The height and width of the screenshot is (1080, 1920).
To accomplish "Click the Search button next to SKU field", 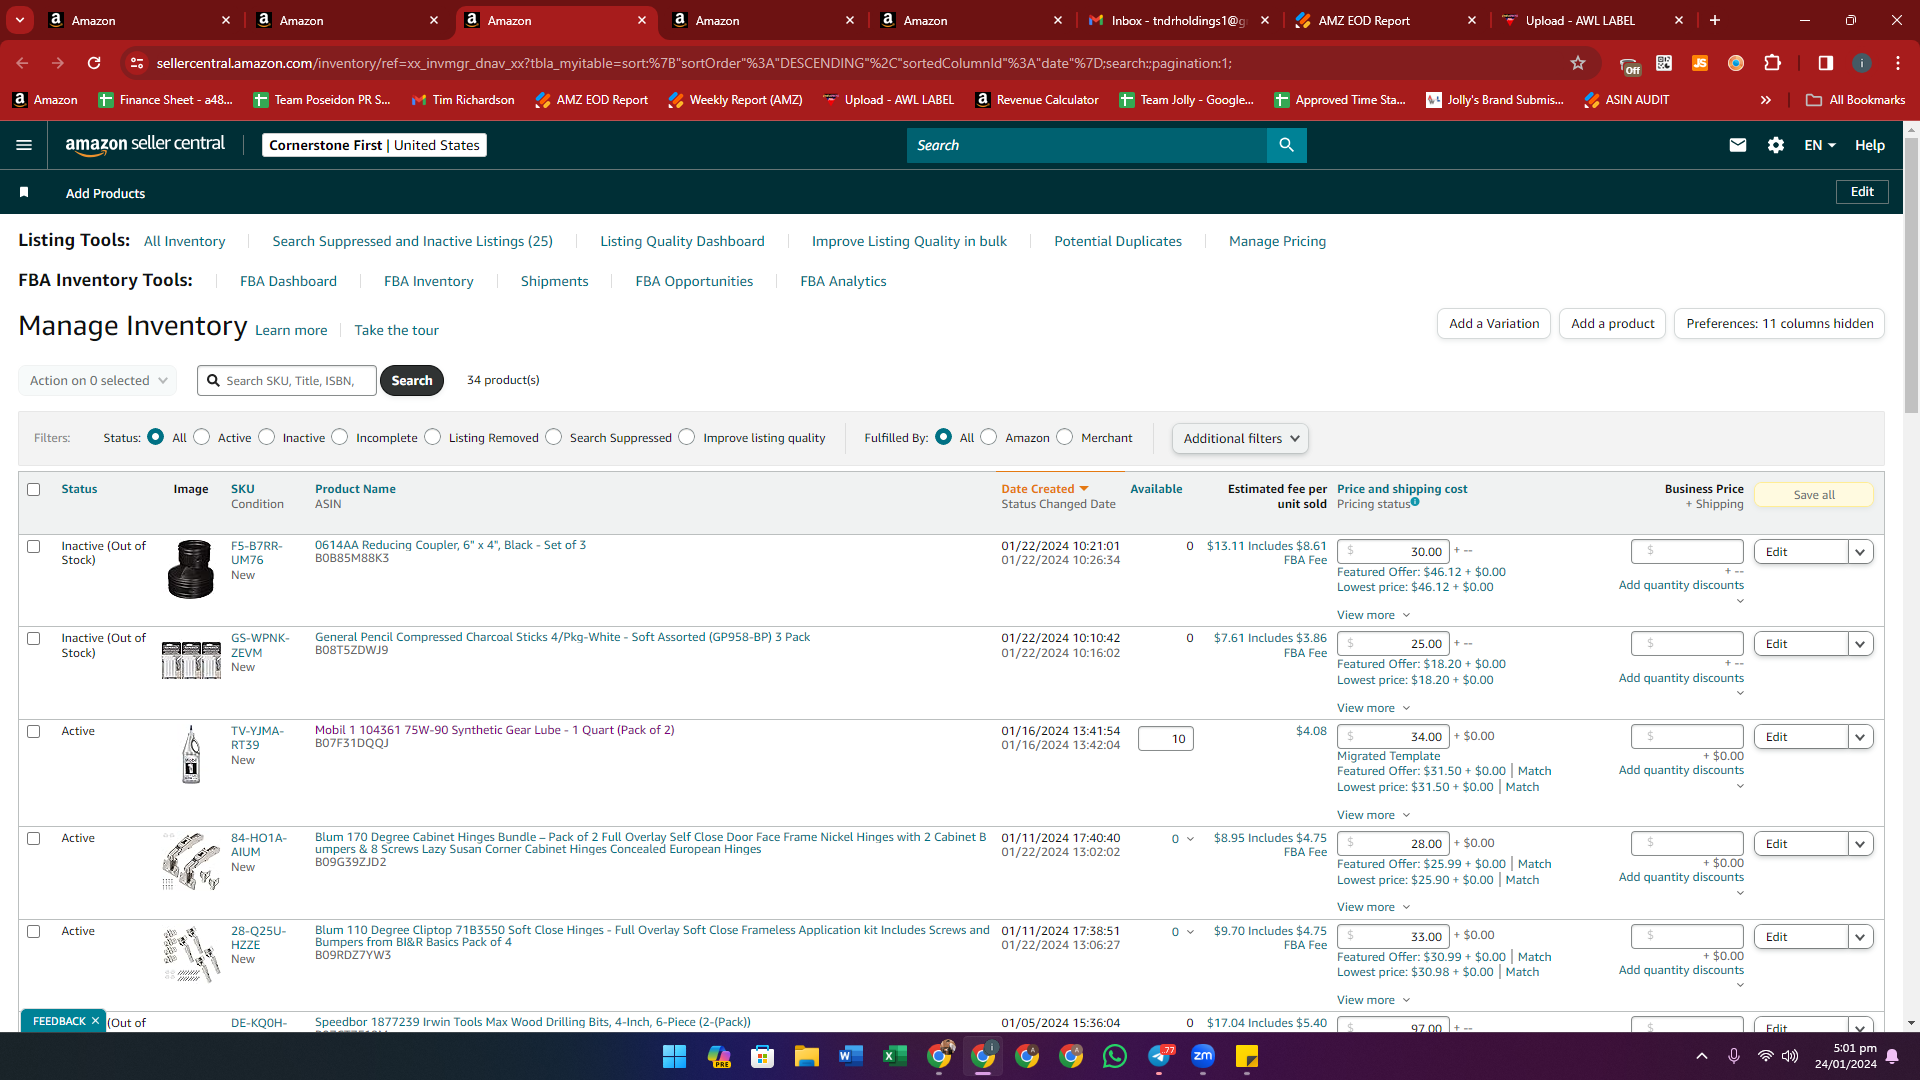I will pyautogui.click(x=412, y=380).
